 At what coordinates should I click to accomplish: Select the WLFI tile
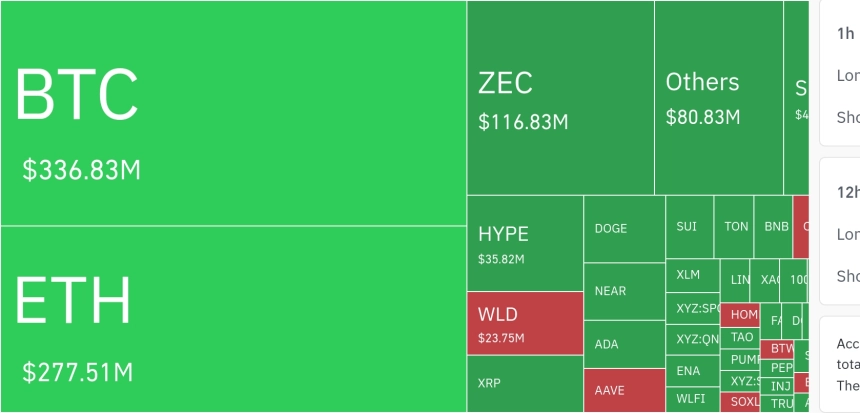point(692,400)
